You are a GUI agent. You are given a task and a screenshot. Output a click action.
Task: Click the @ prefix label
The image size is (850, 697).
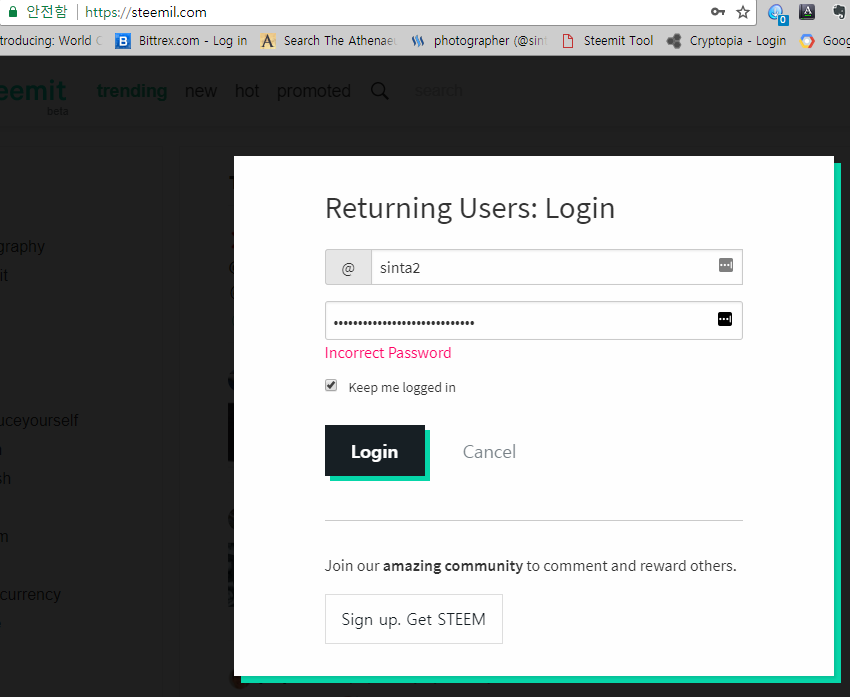[348, 268]
